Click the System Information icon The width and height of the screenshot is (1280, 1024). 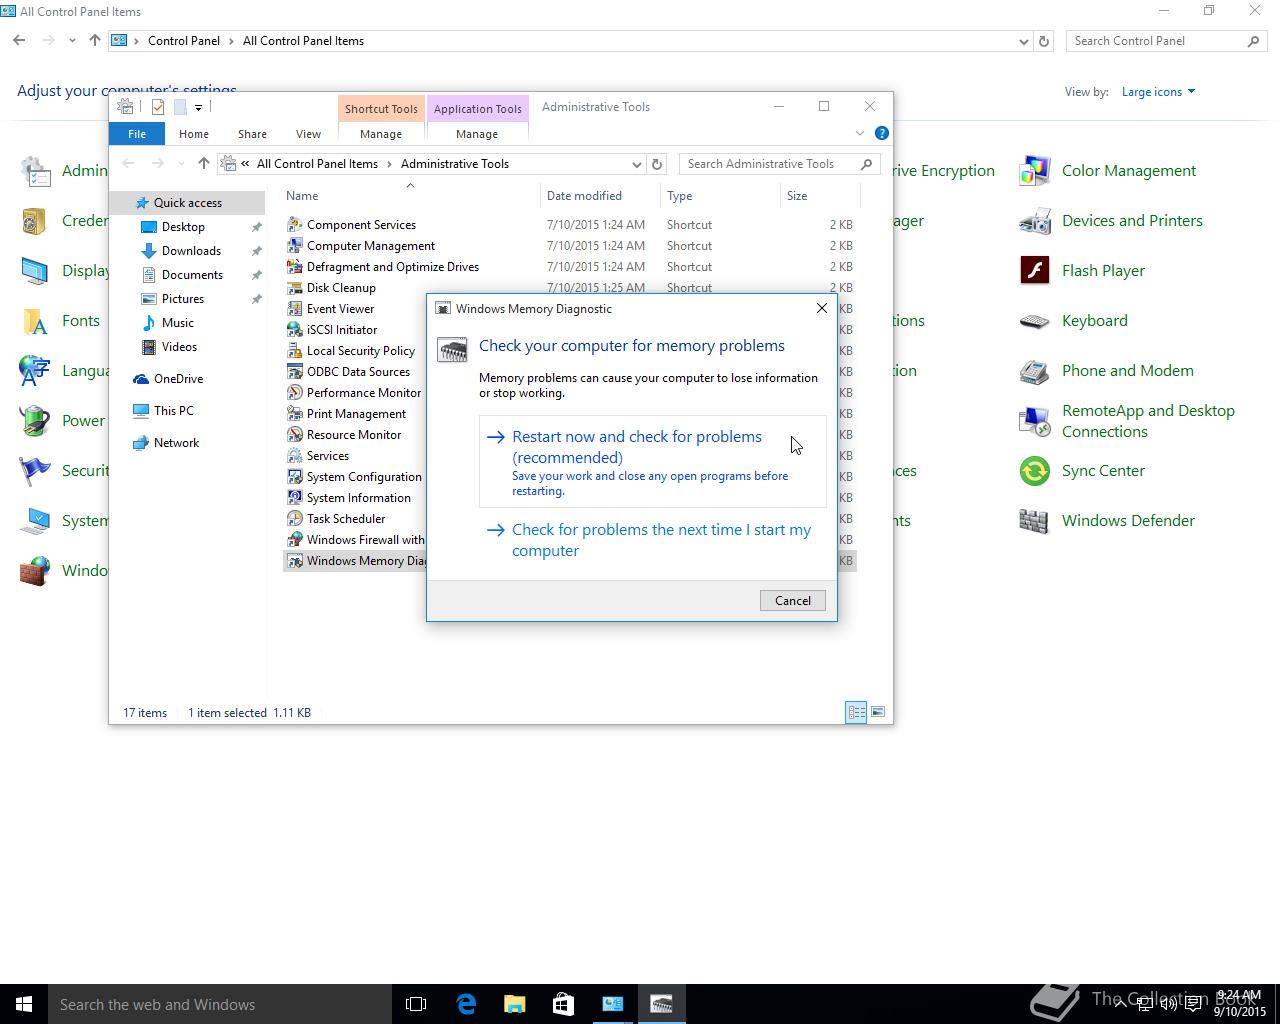pyautogui.click(x=294, y=498)
